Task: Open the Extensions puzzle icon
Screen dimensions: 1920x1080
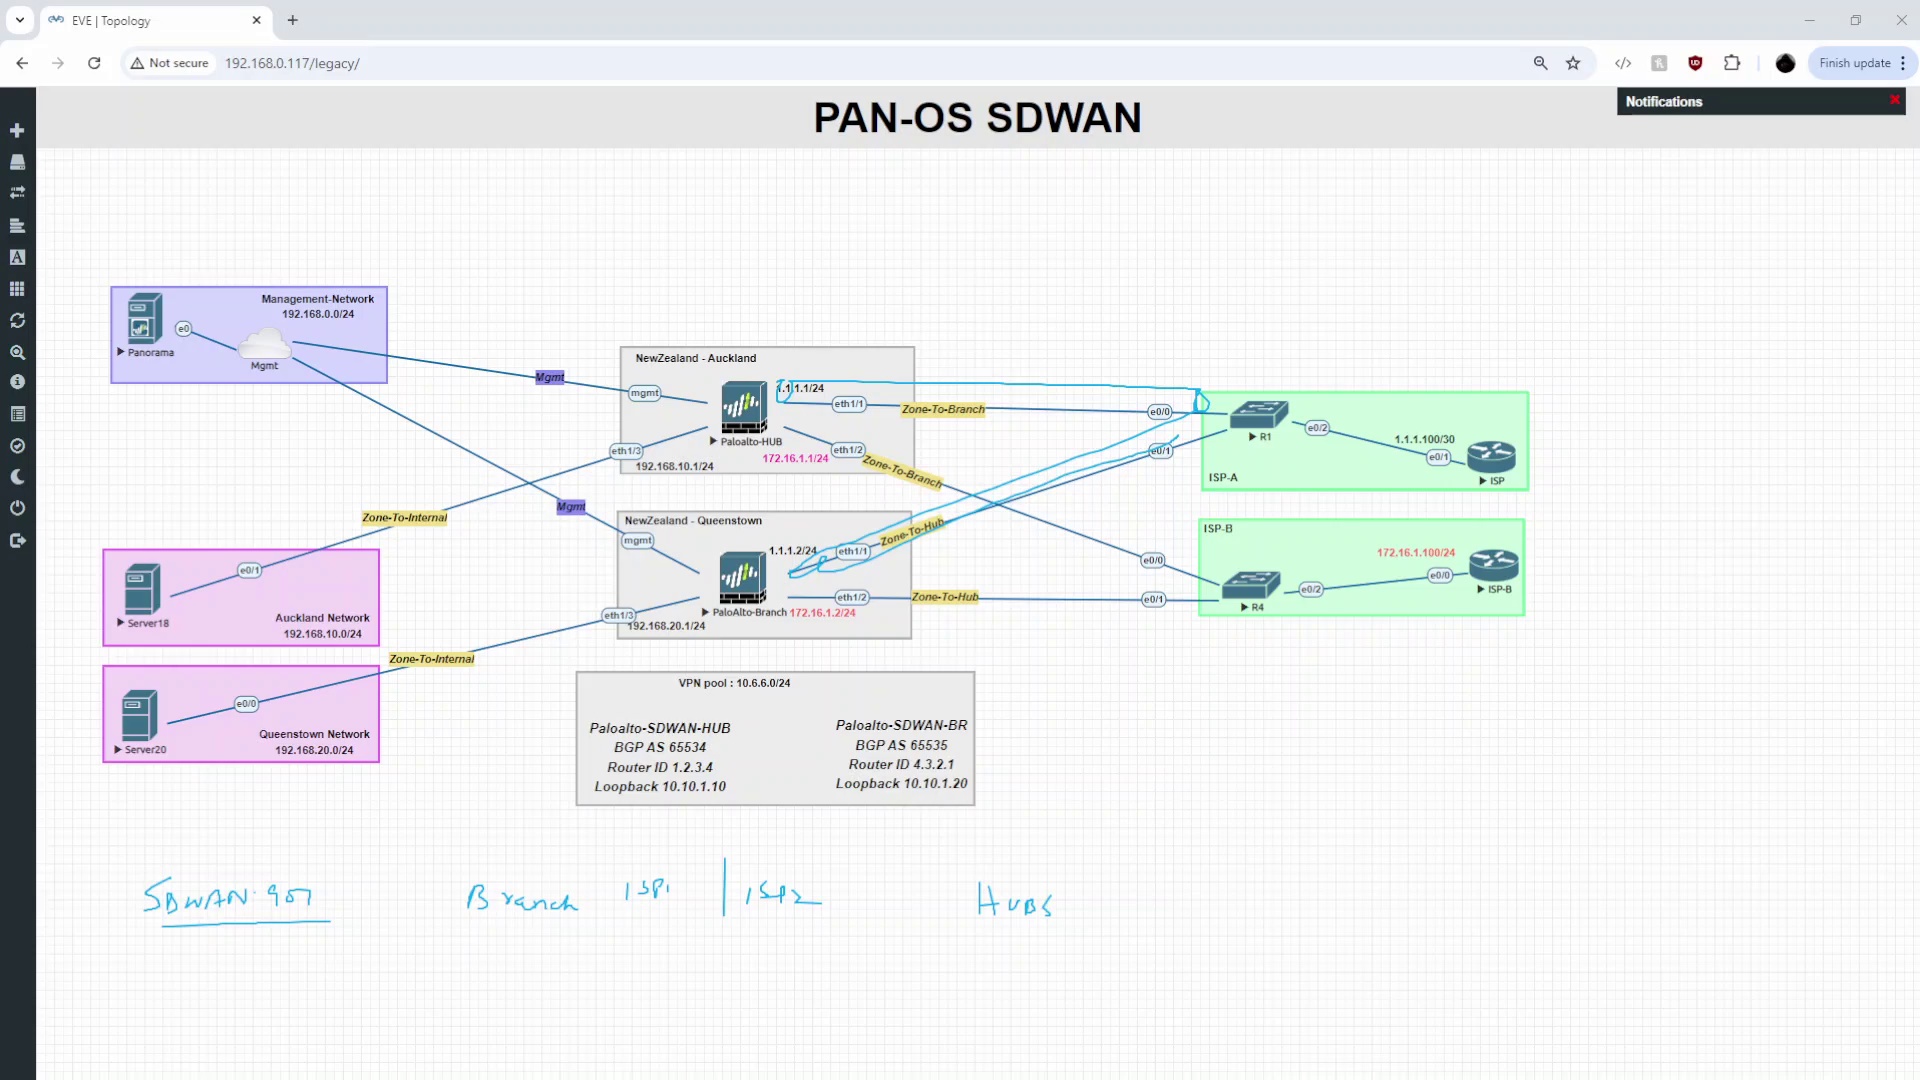Action: click(x=1732, y=63)
